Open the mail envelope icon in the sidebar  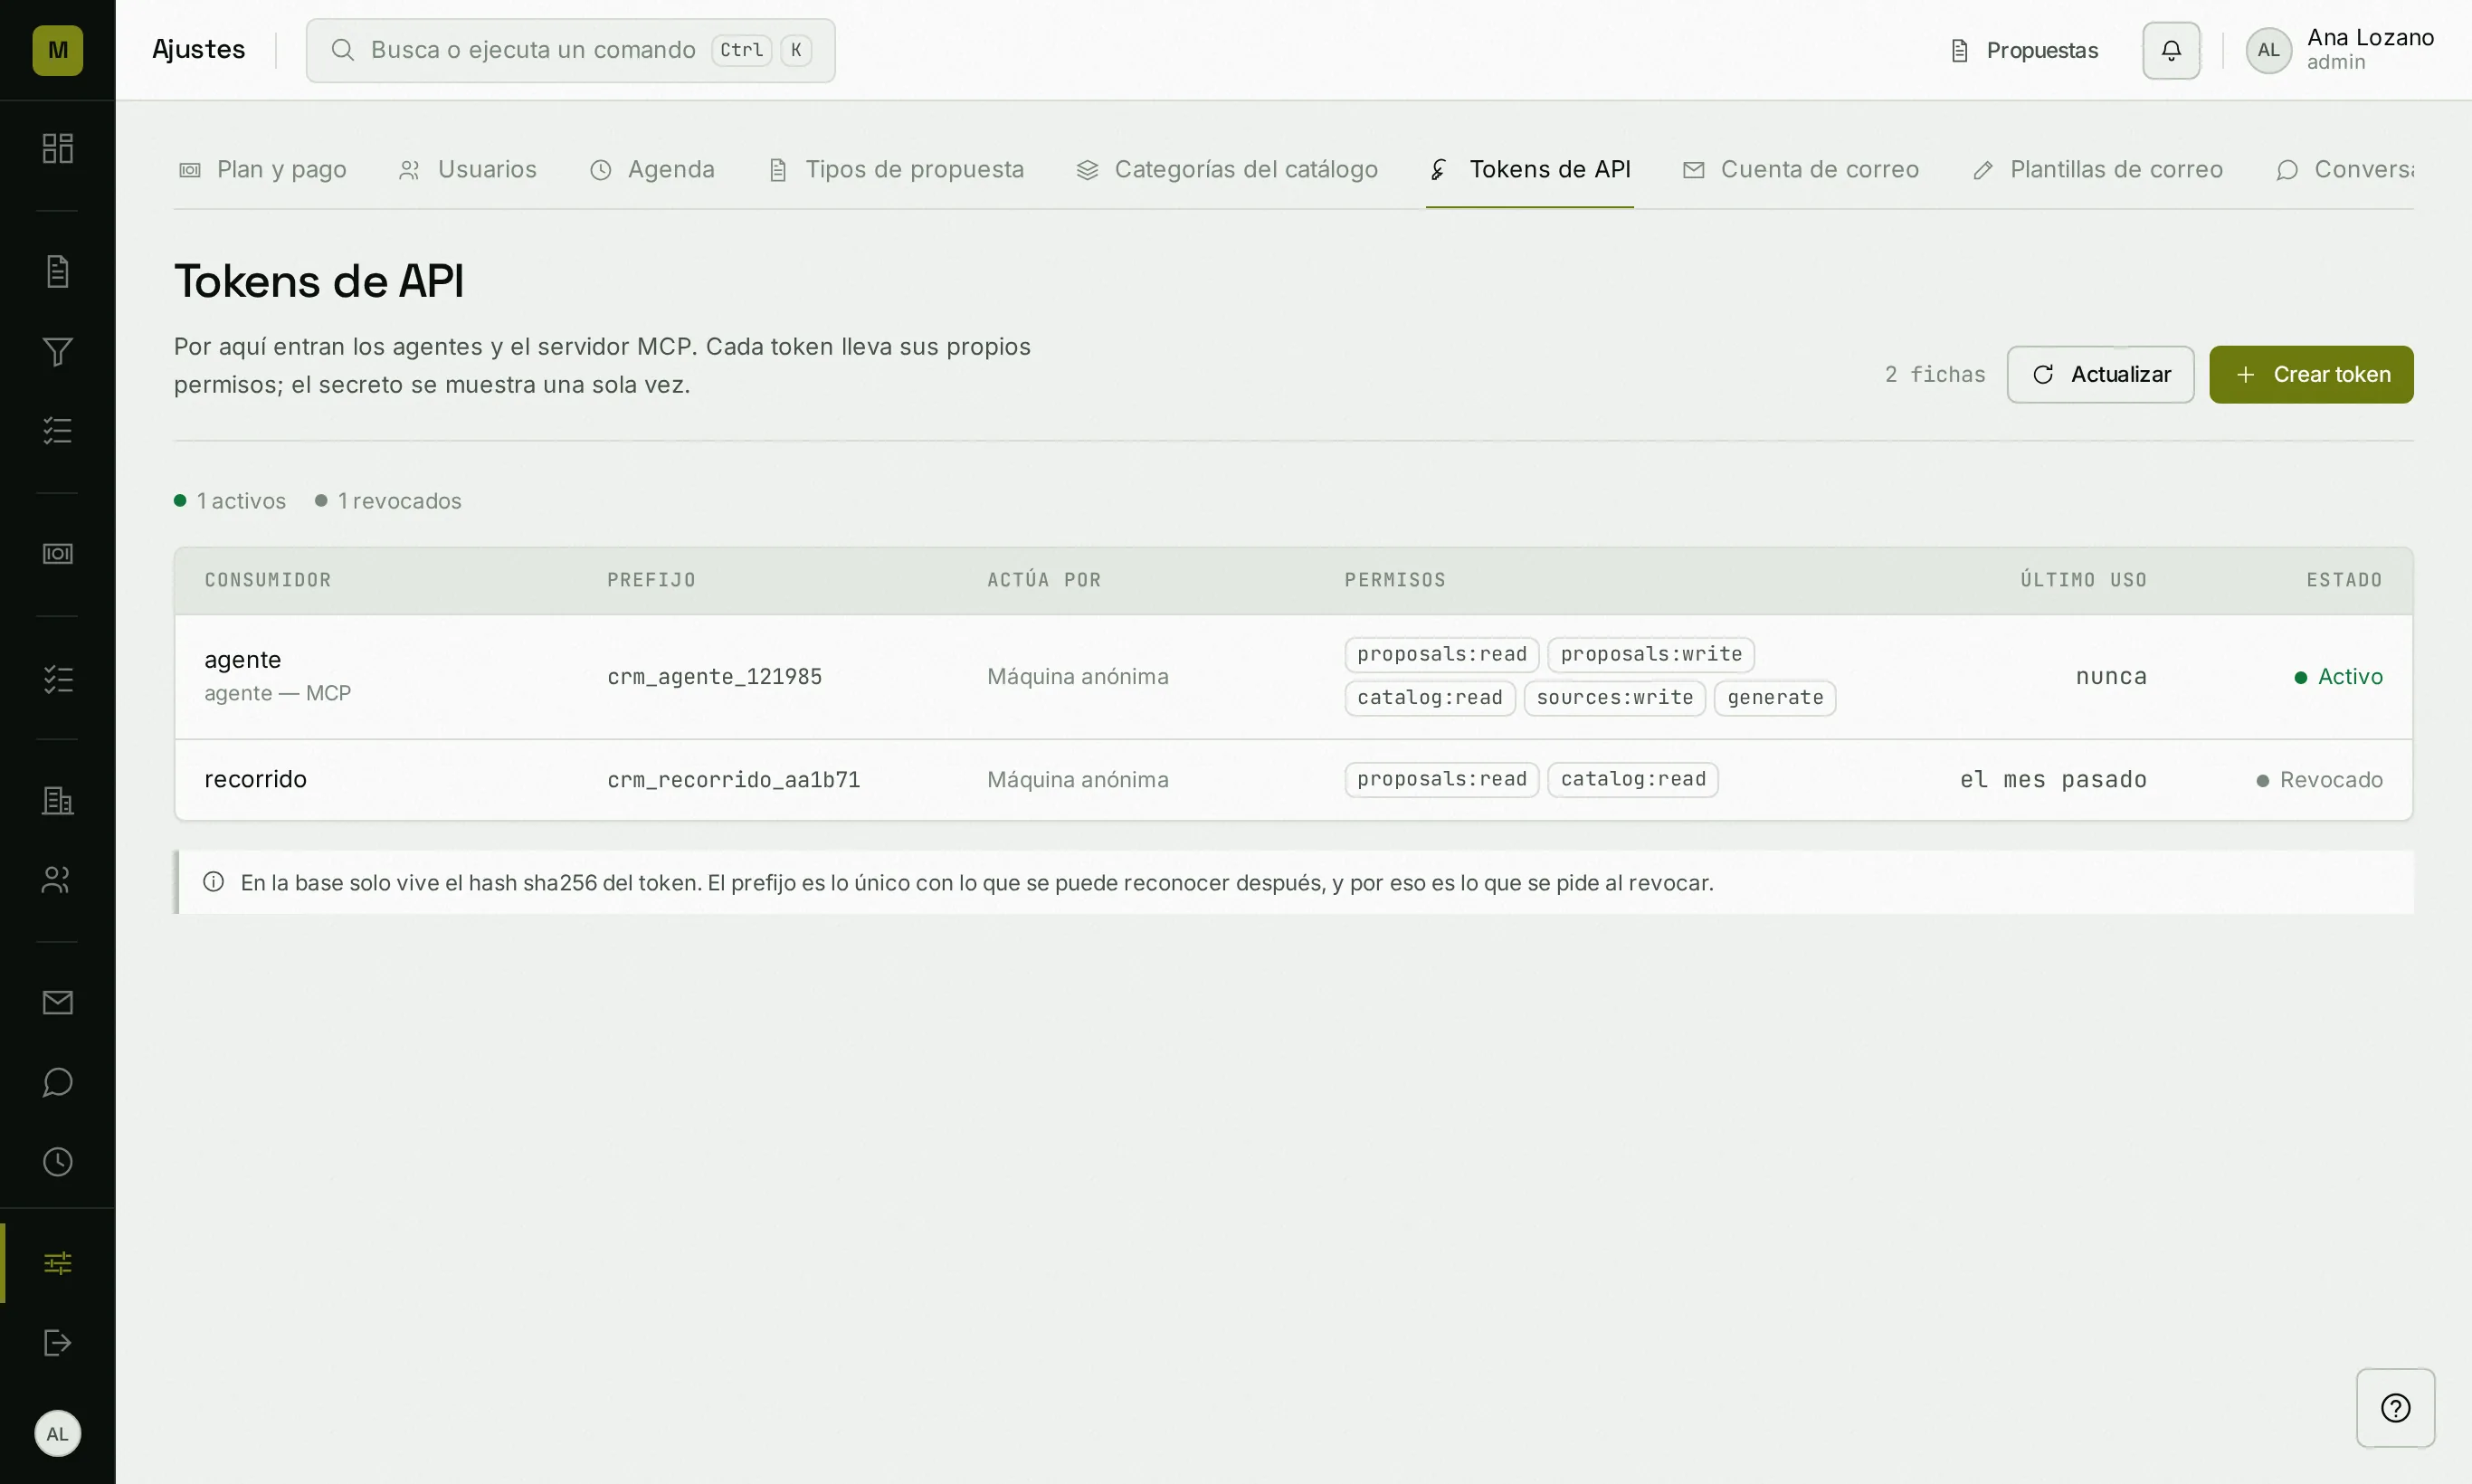click(57, 1003)
